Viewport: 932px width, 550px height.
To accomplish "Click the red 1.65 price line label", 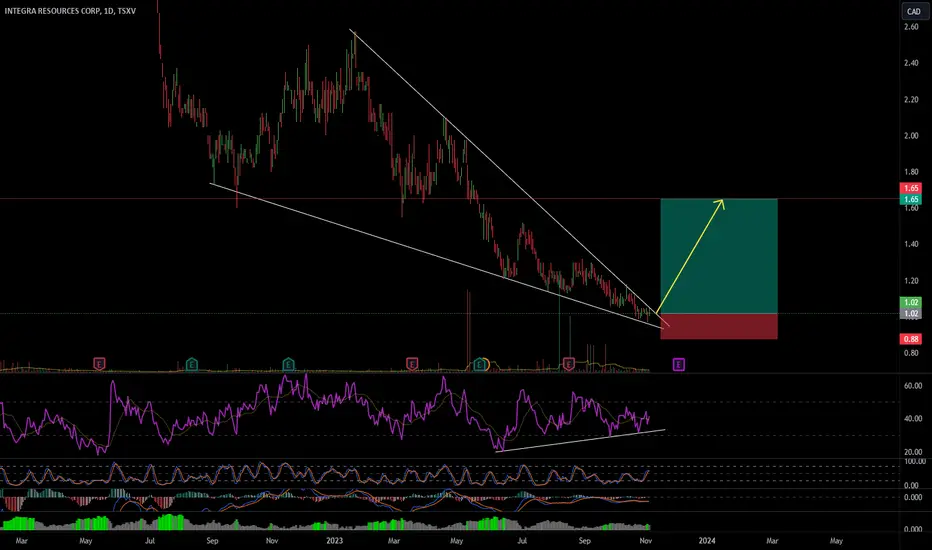I will [911, 188].
